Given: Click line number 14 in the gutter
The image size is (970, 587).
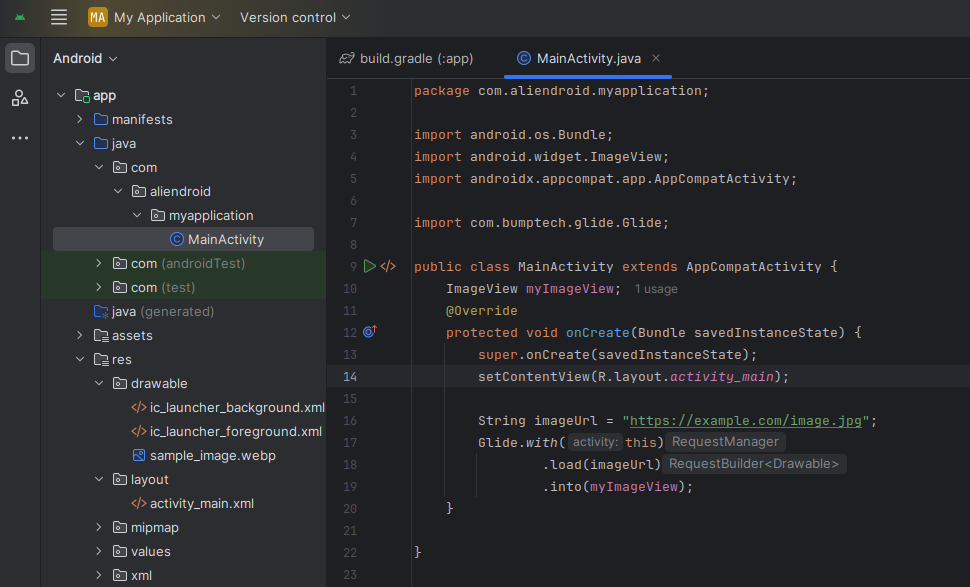Looking at the screenshot, I should tap(350, 377).
